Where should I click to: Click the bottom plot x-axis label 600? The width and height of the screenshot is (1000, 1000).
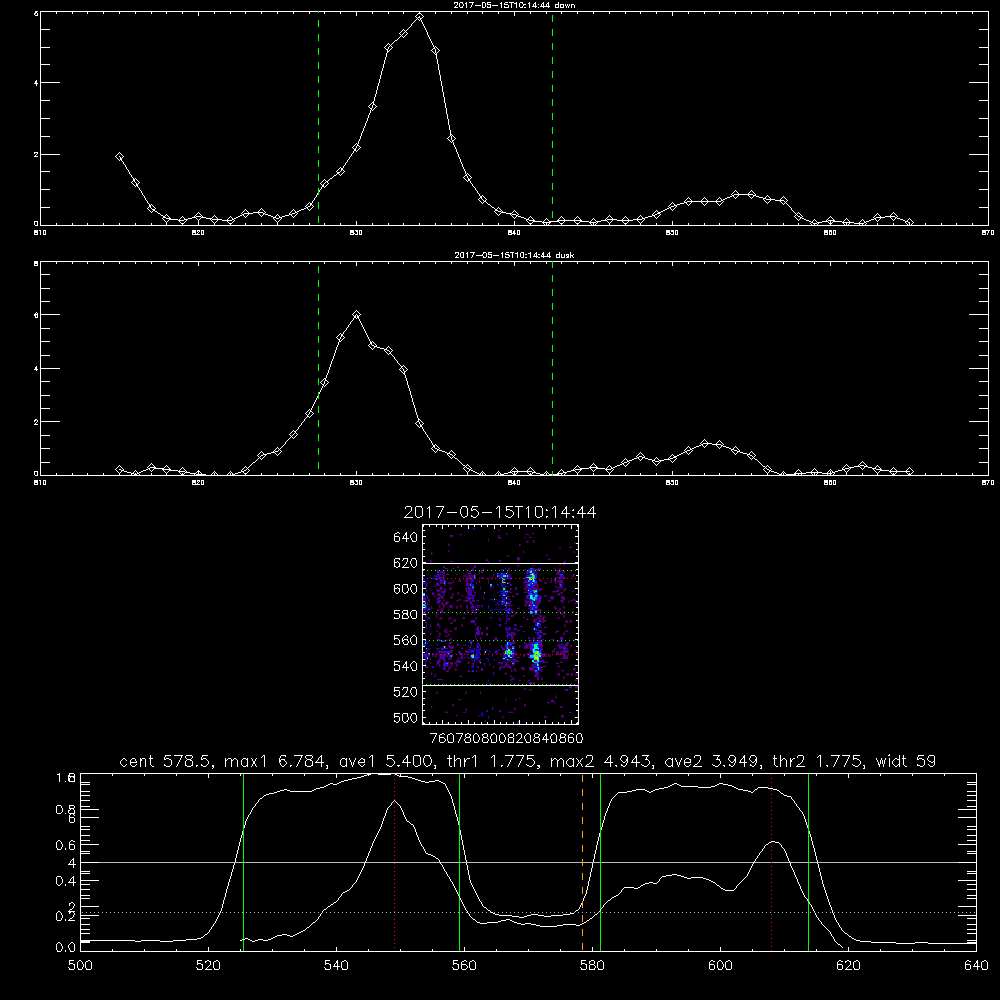720,966
